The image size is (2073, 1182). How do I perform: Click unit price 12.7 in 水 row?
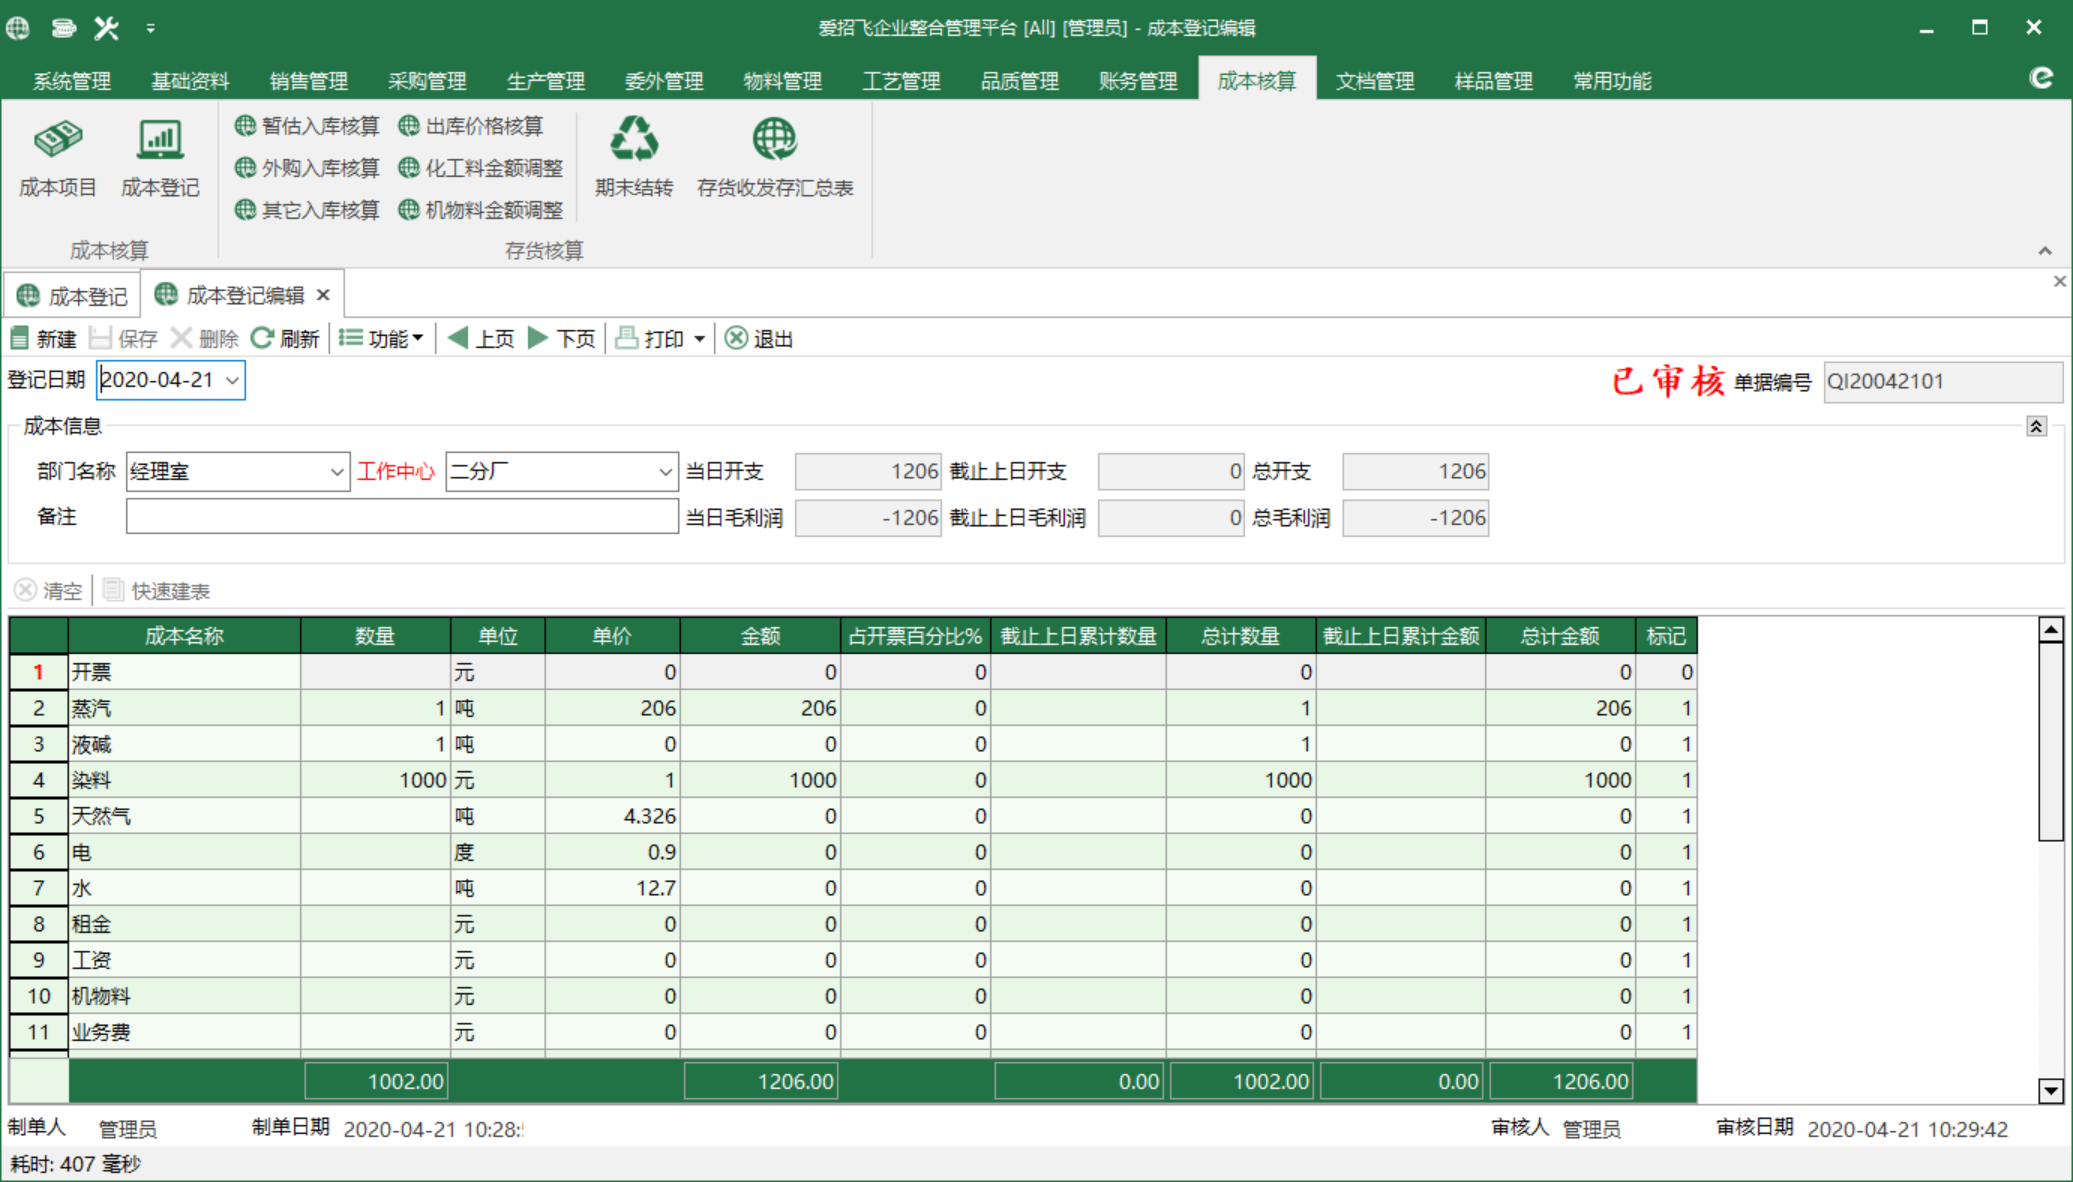click(612, 888)
